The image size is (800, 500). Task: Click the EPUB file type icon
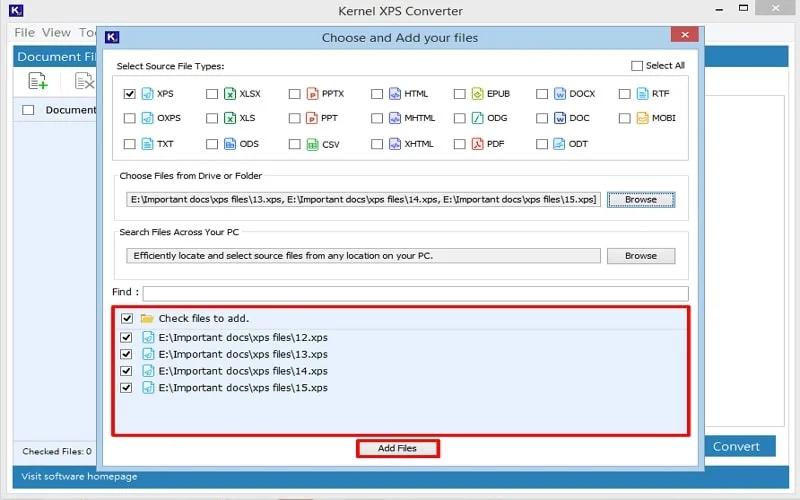[477, 94]
